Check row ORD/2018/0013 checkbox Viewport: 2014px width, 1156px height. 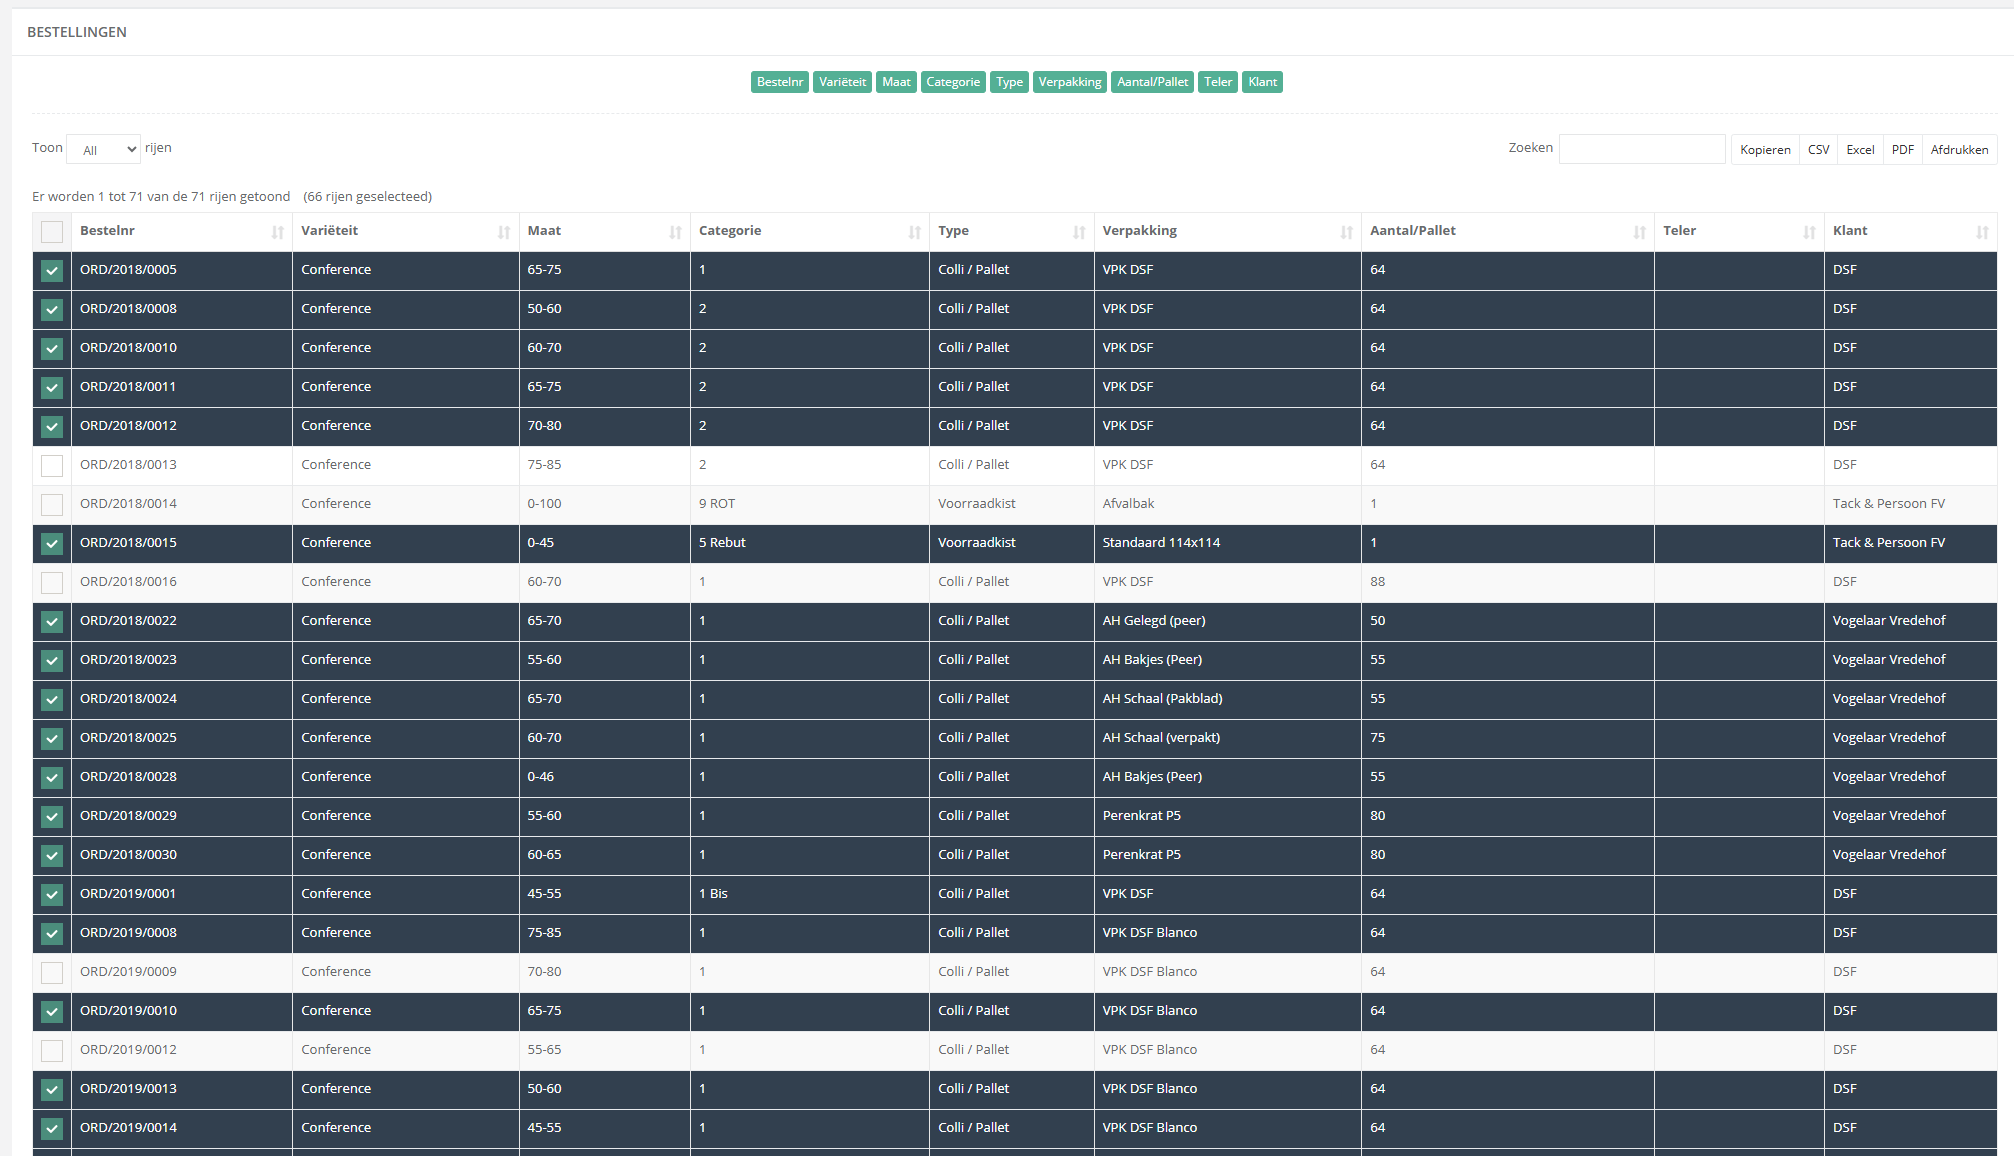pos(52,466)
